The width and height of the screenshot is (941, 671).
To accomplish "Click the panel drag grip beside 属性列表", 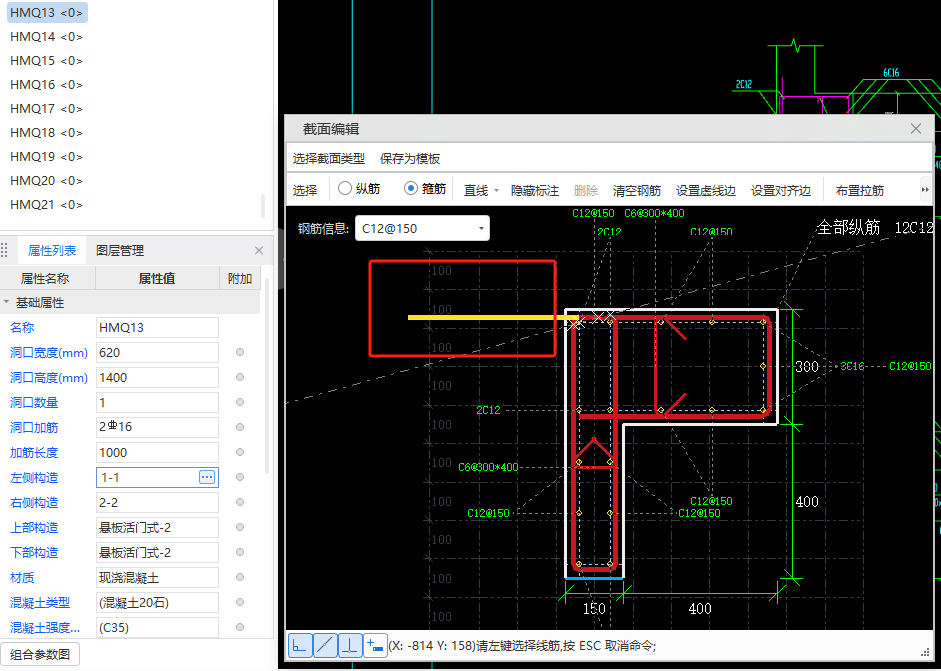I will coord(5,250).
